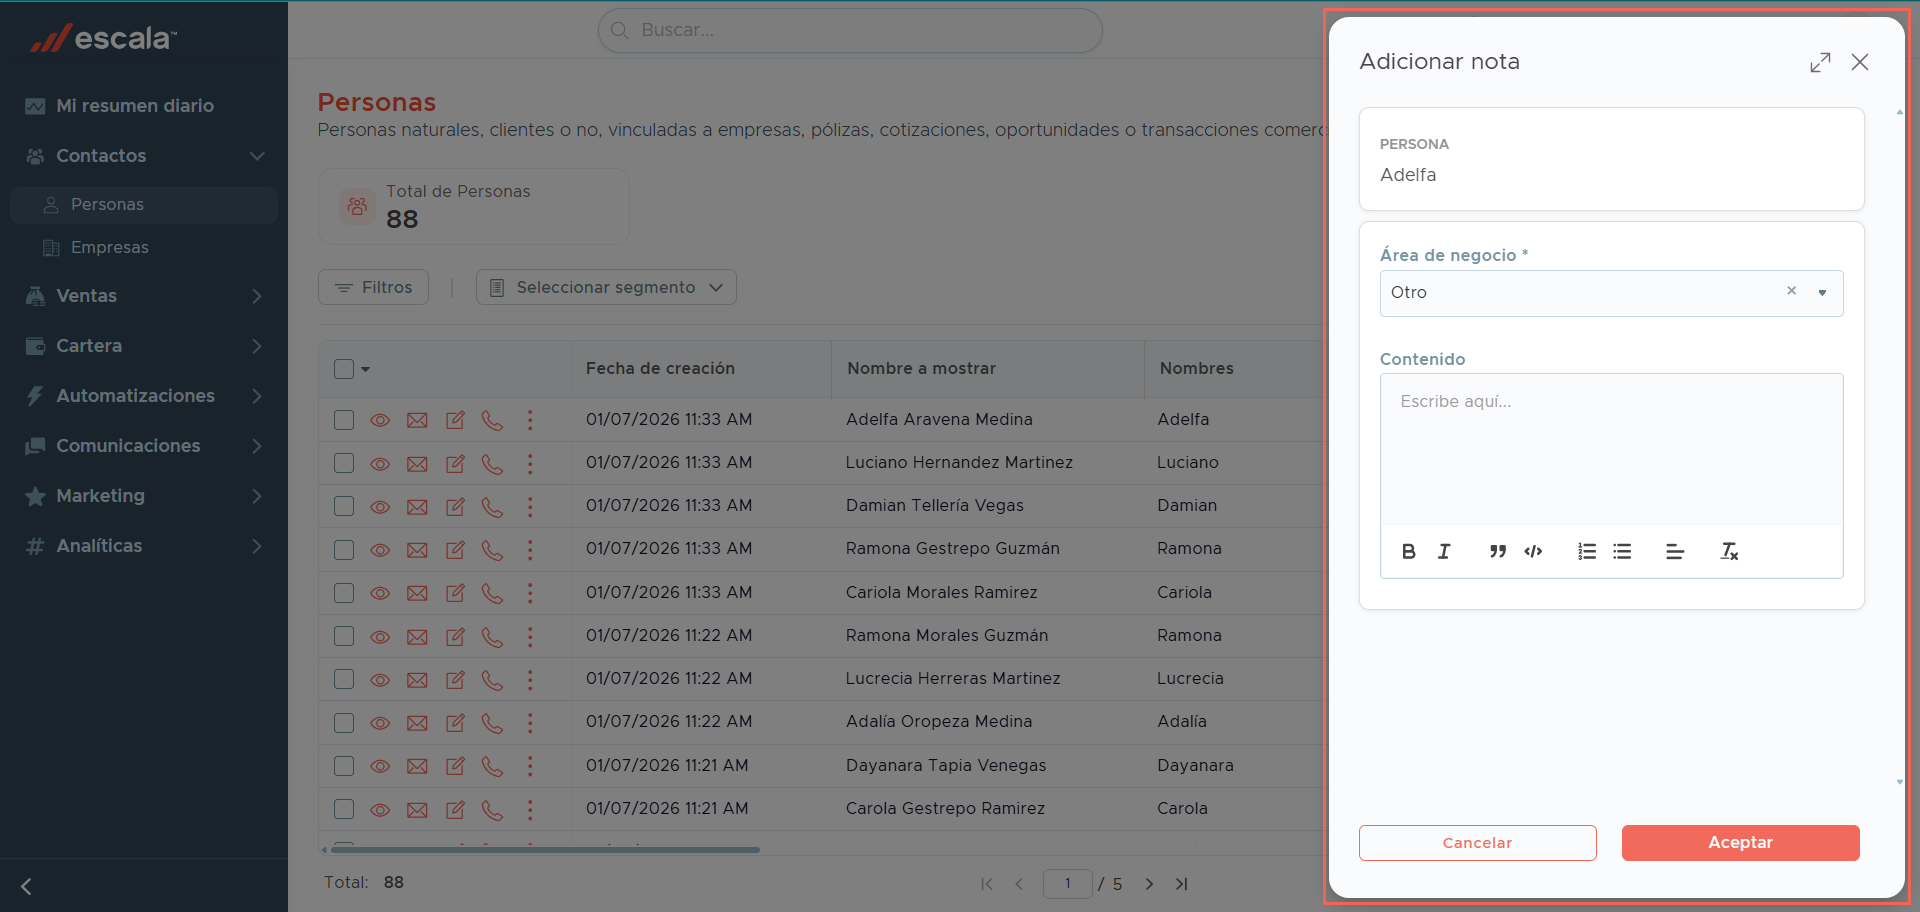Create an ordered numbered list
The height and width of the screenshot is (912, 1920).
[x=1587, y=551]
